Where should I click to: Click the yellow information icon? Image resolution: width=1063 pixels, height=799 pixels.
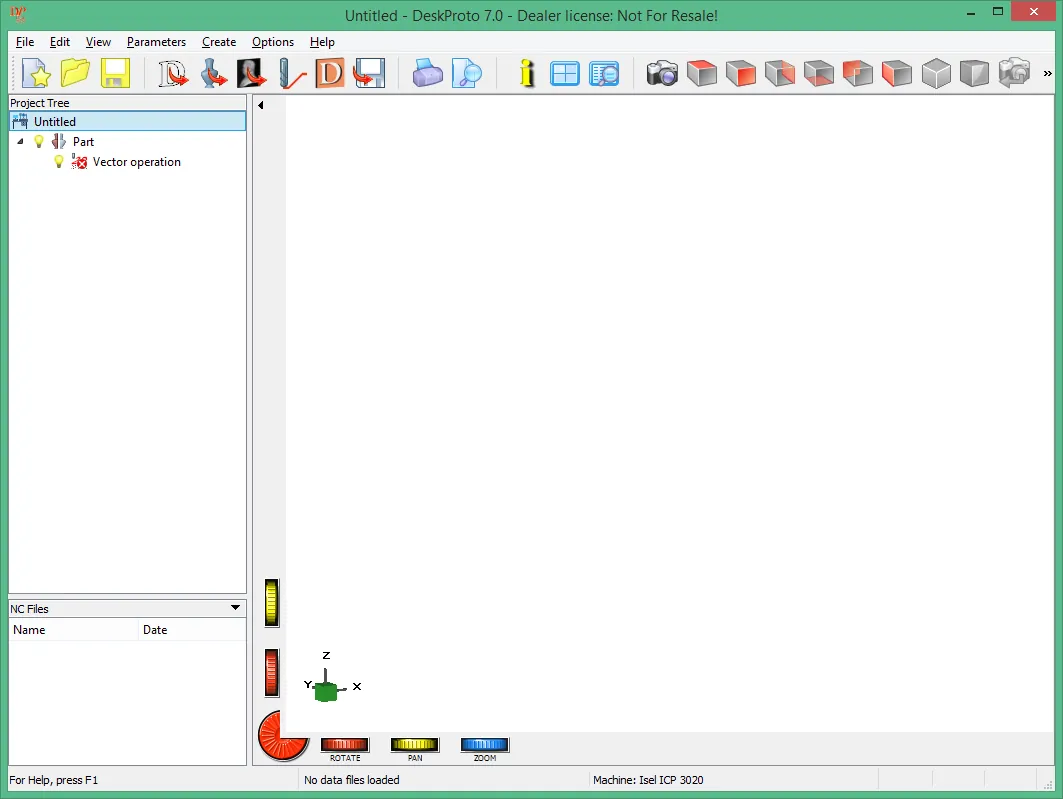tap(527, 73)
